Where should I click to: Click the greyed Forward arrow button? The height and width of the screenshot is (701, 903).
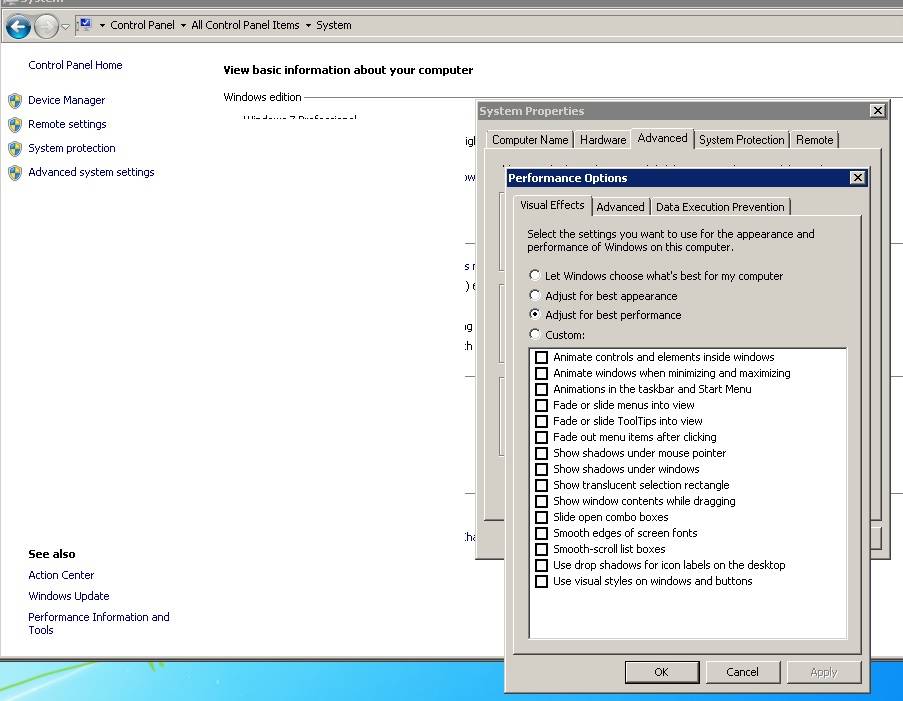point(46,26)
